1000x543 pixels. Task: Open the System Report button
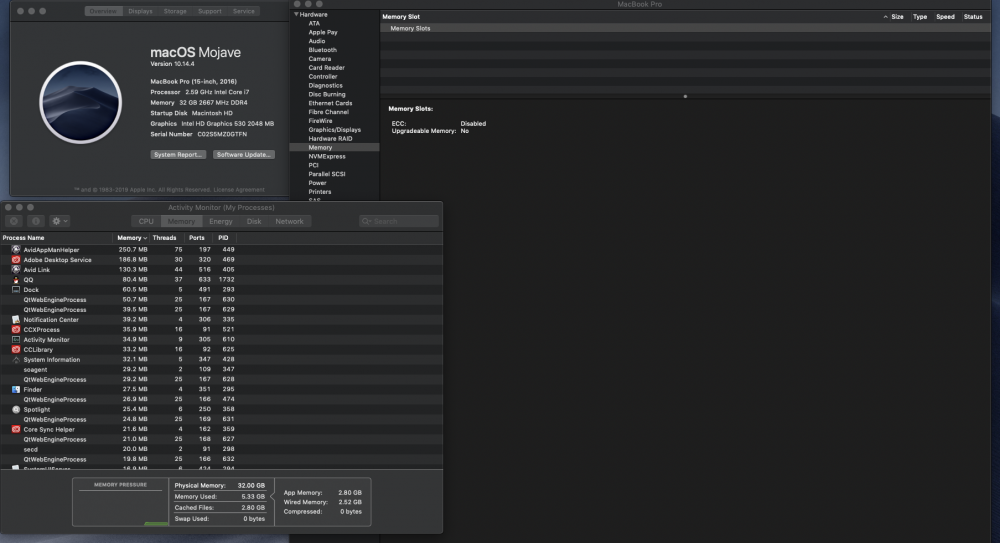pyautogui.click(x=178, y=154)
